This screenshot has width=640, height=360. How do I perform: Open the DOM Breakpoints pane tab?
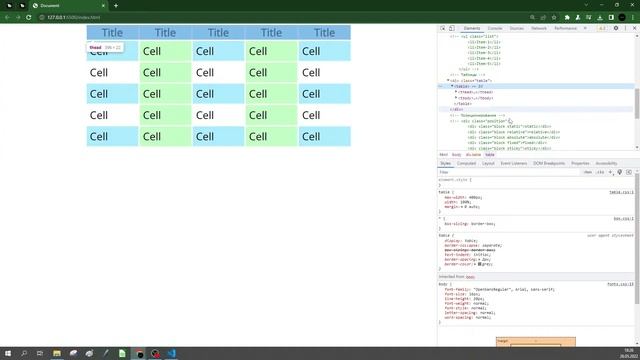pos(549,163)
